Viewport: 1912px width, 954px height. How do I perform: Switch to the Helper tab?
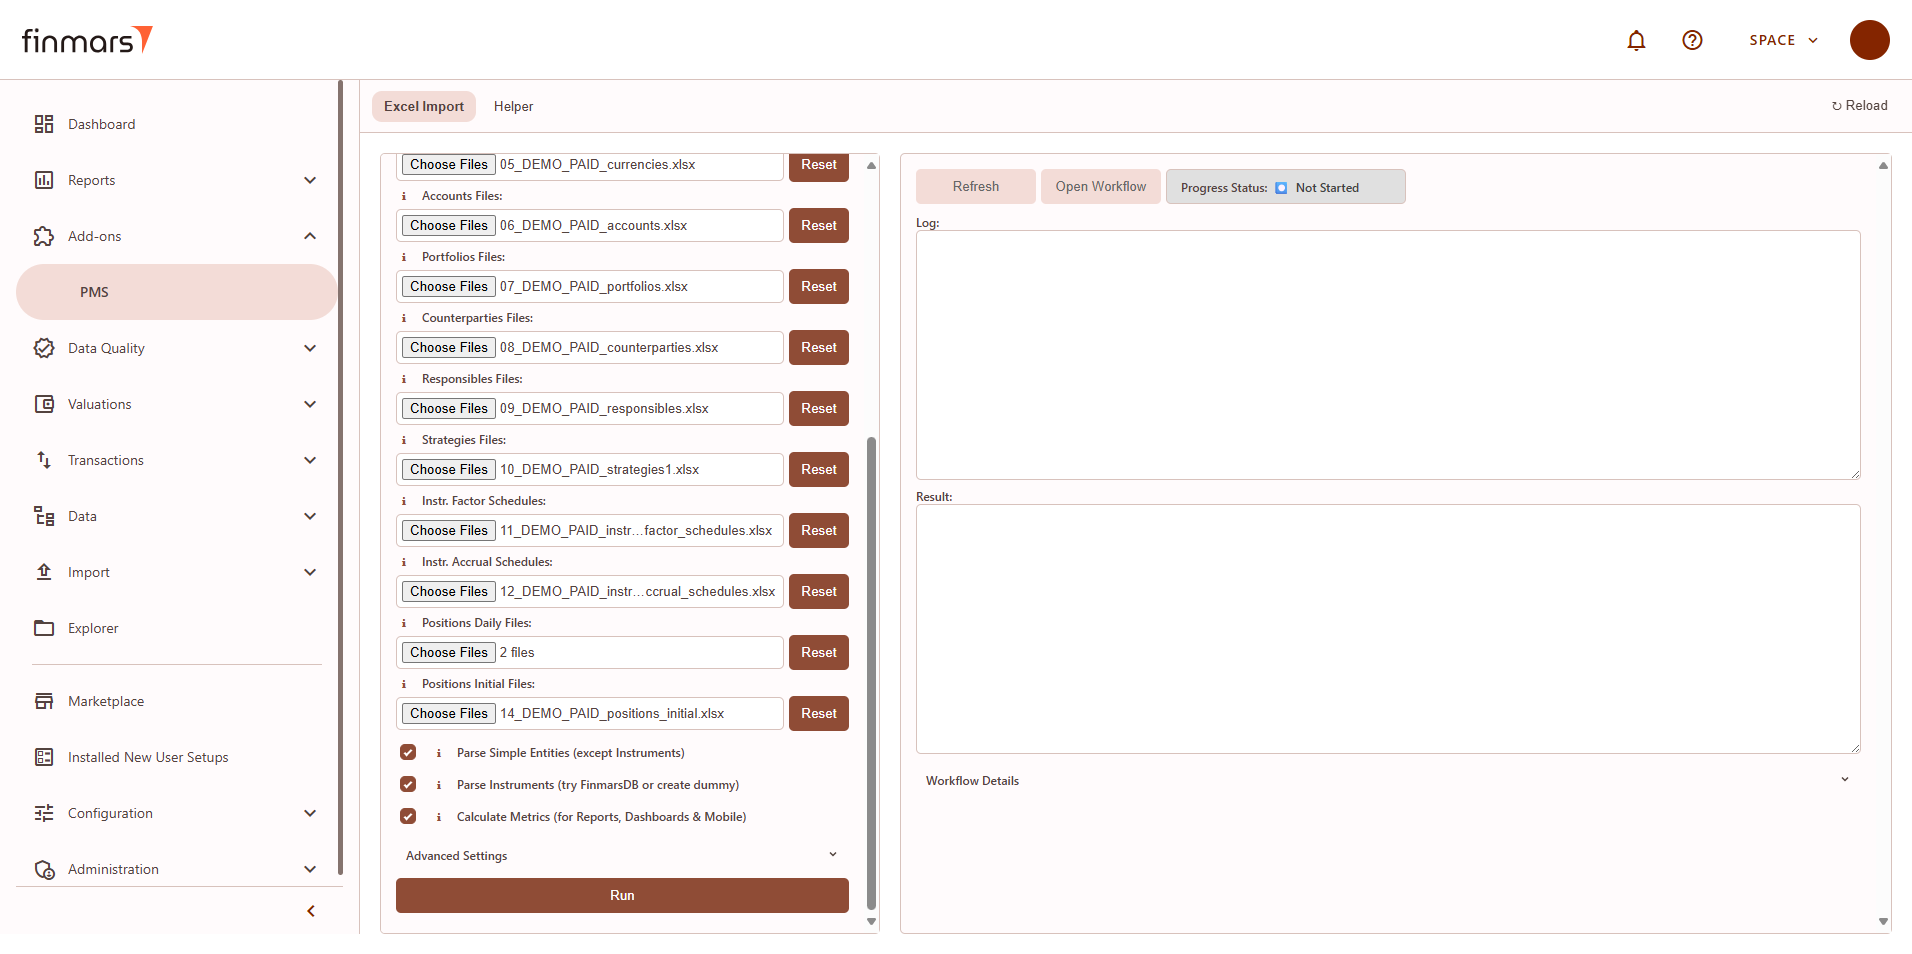[513, 106]
